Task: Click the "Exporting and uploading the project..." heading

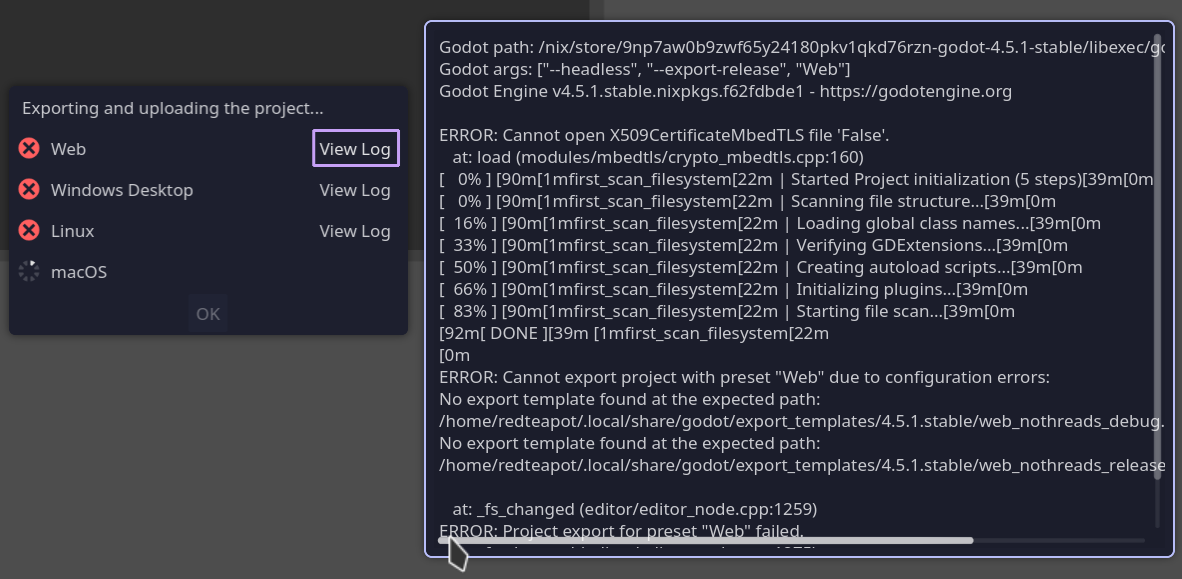Action: (173, 108)
